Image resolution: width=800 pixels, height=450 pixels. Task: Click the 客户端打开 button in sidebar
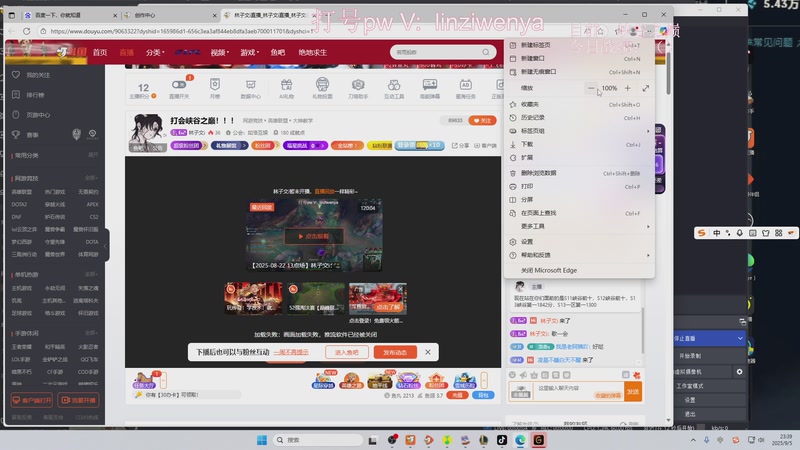click(32, 400)
